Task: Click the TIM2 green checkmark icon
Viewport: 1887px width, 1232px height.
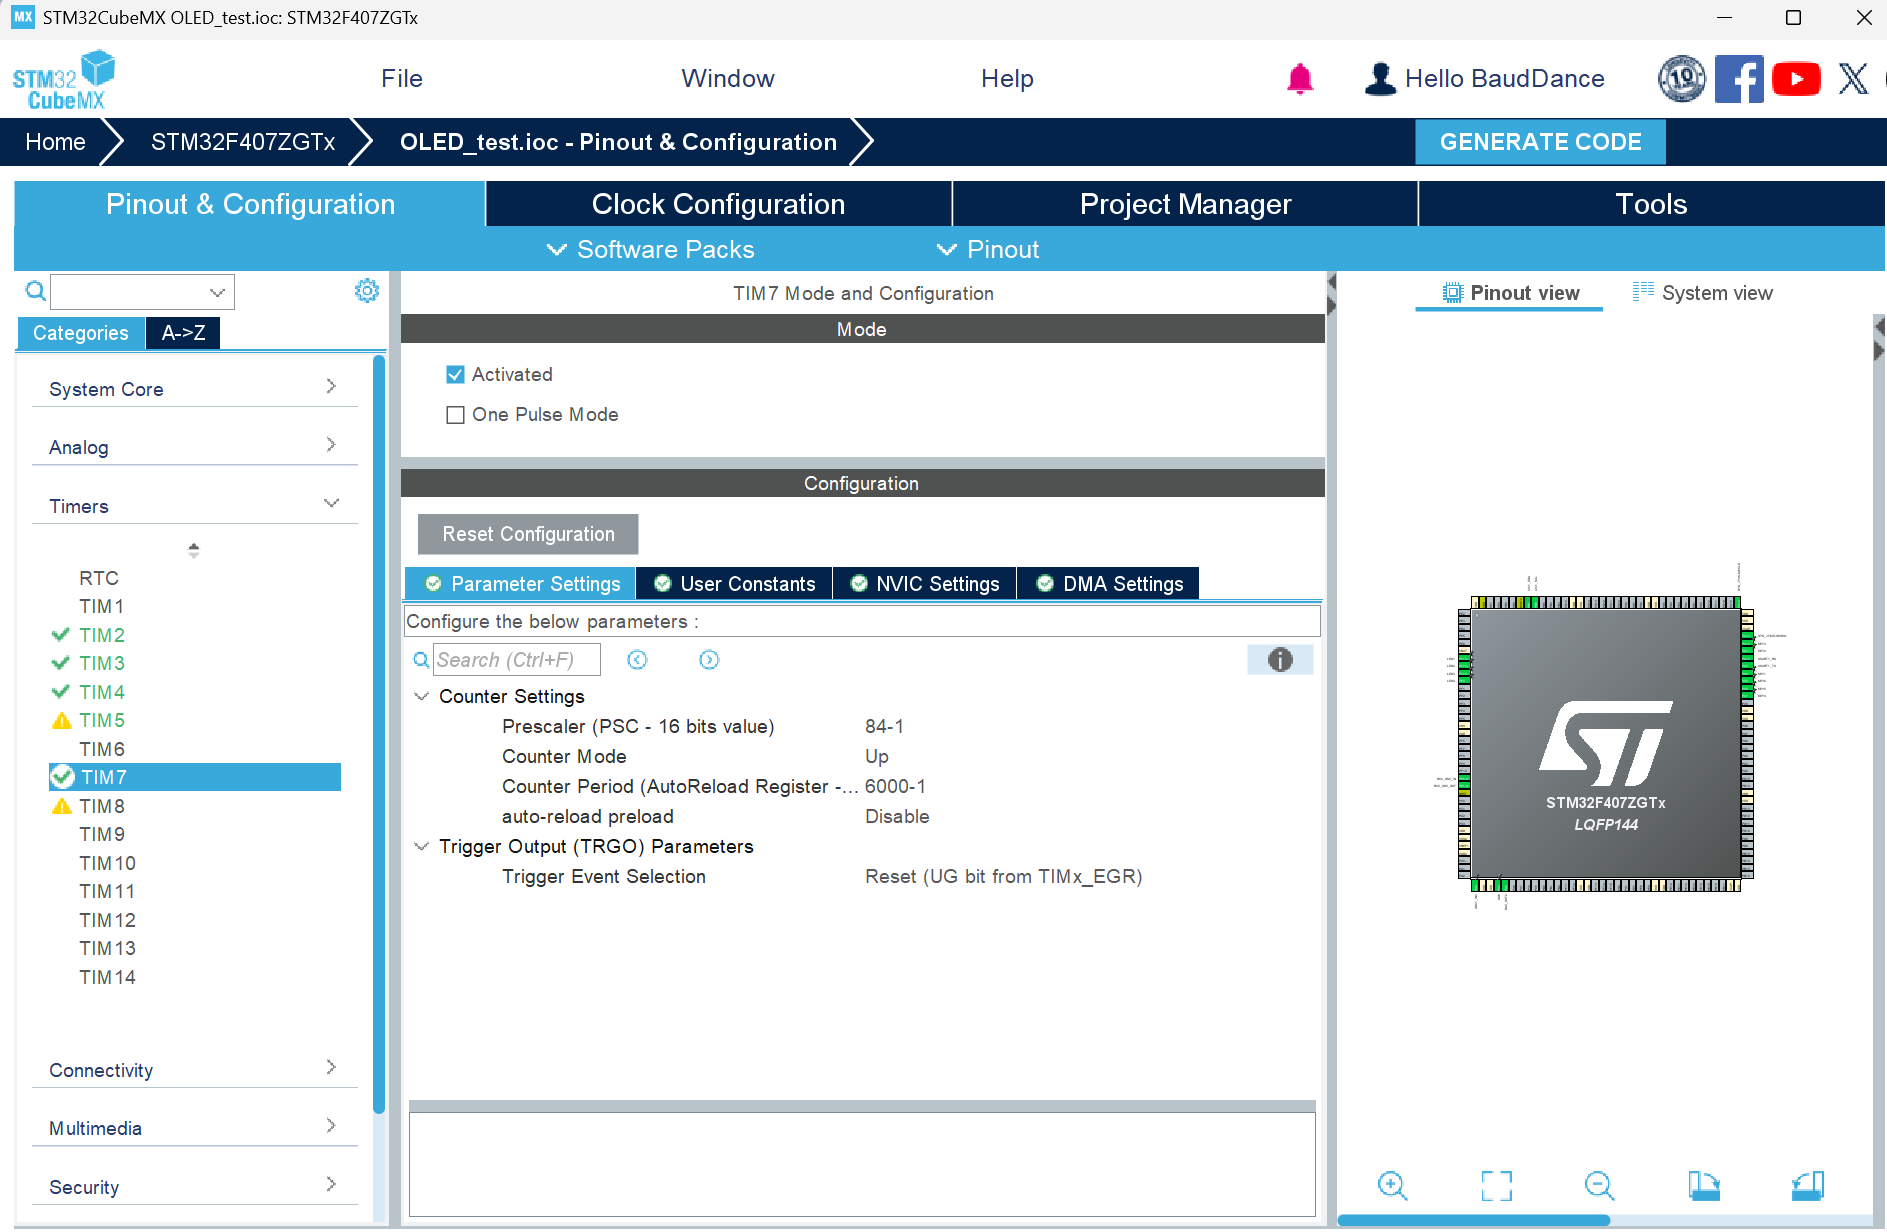Action: click(x=60, y=634)
